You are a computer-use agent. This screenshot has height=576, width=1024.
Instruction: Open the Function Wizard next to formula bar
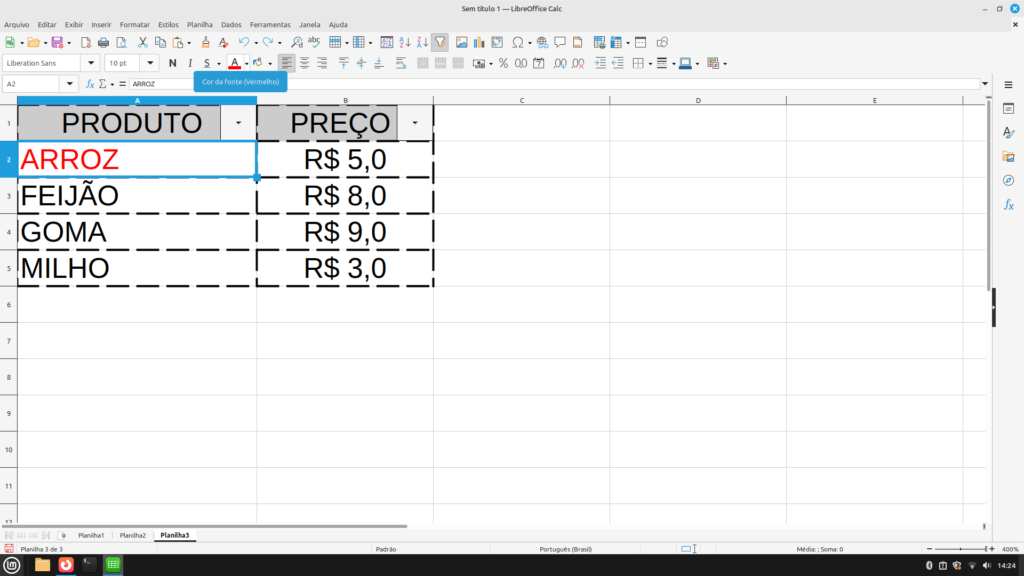tap(90, 84)
